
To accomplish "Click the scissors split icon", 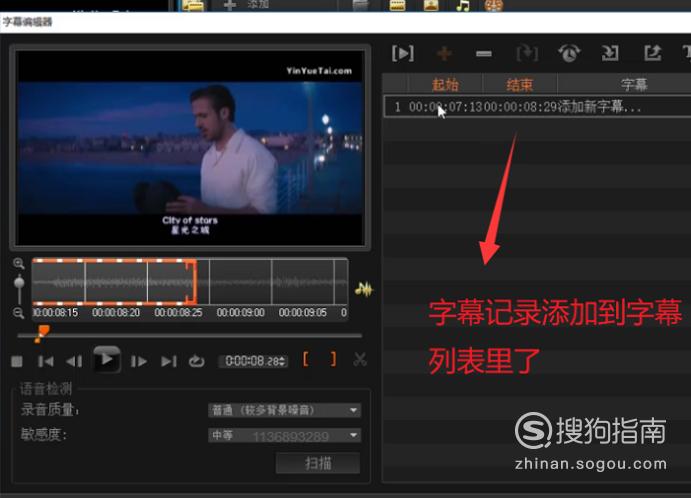I will click(x=360, y=359).
